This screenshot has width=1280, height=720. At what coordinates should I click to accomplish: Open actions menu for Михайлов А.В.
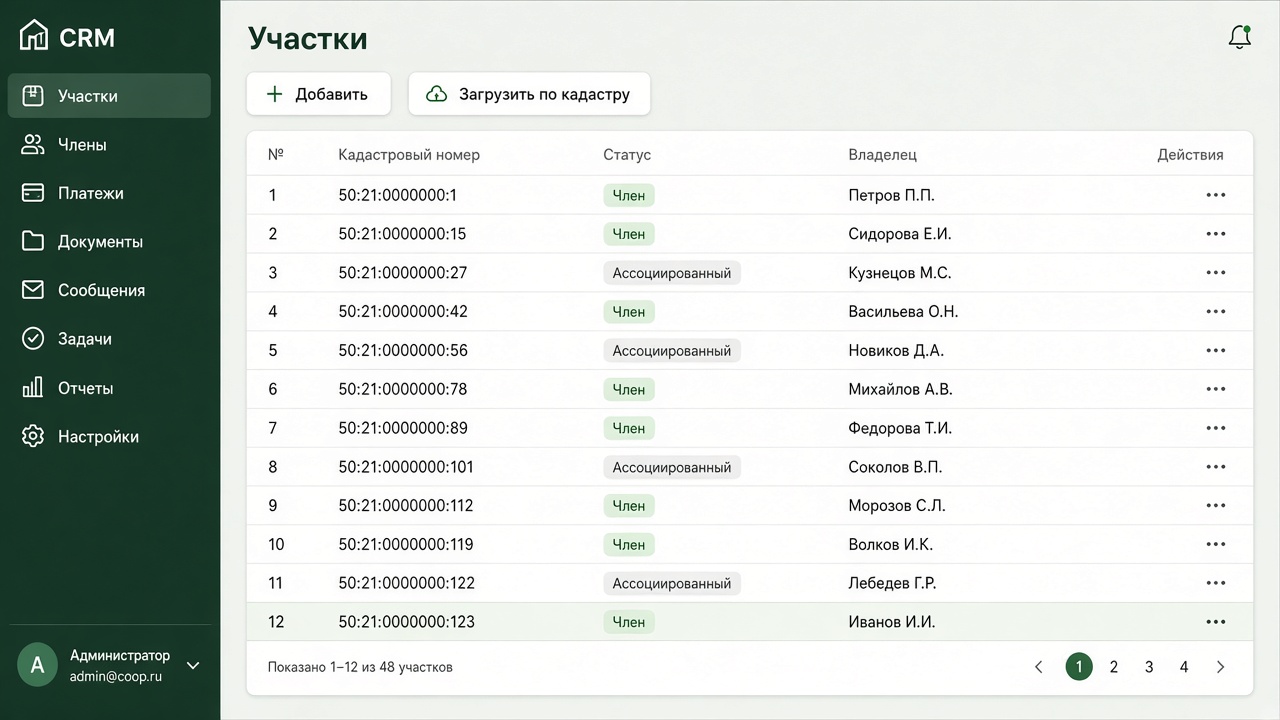[x=1216, y=389]
